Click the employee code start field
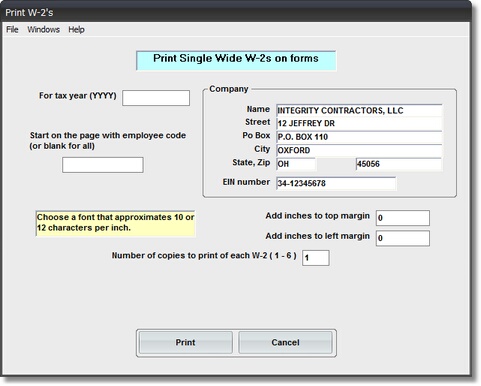Screen dimensions: 481x386 click(103, 165)
